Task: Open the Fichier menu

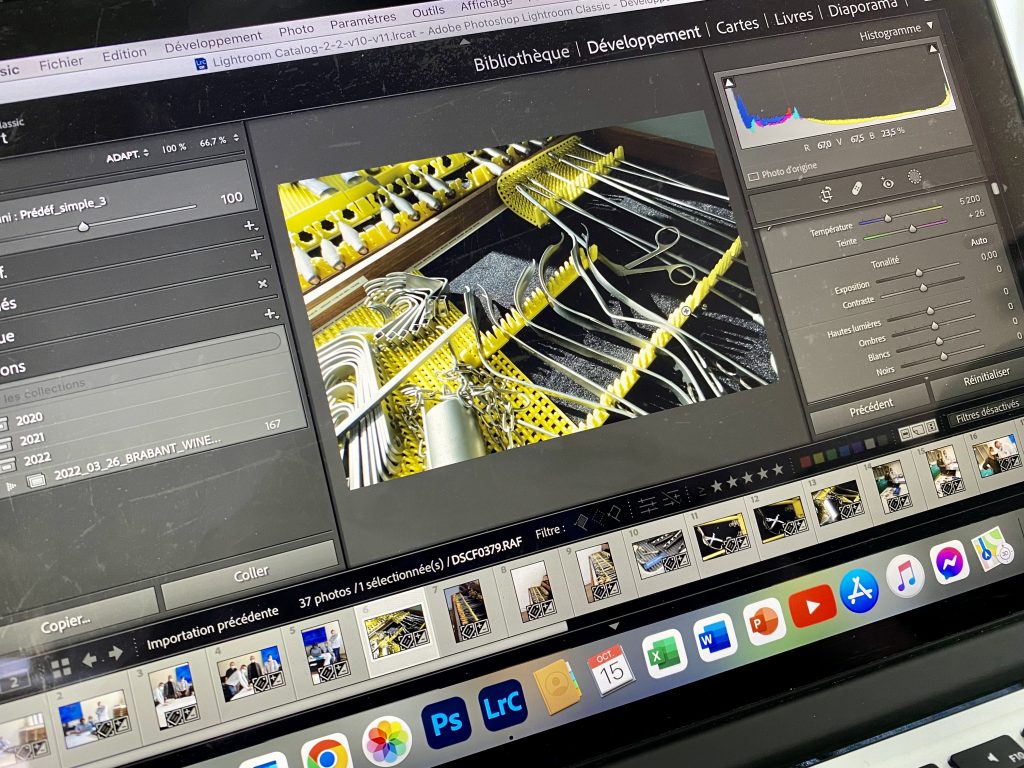Action: (x=61, y=63)
